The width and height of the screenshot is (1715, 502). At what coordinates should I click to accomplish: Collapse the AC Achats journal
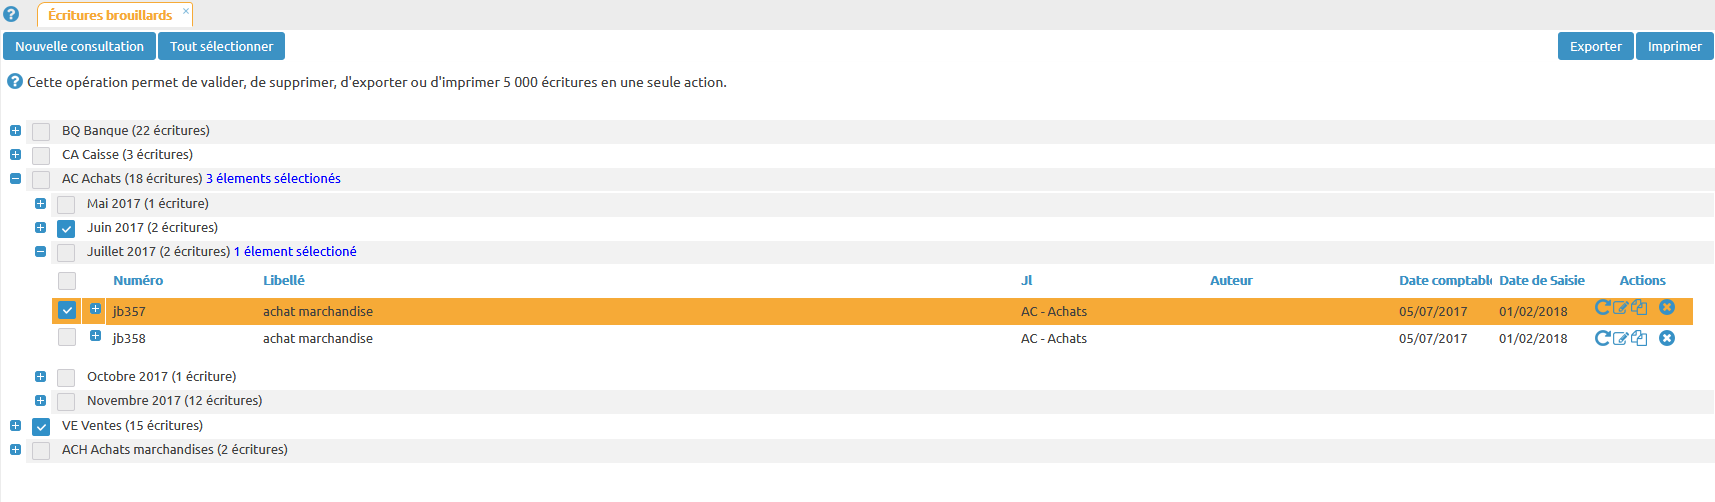point(15,179)
